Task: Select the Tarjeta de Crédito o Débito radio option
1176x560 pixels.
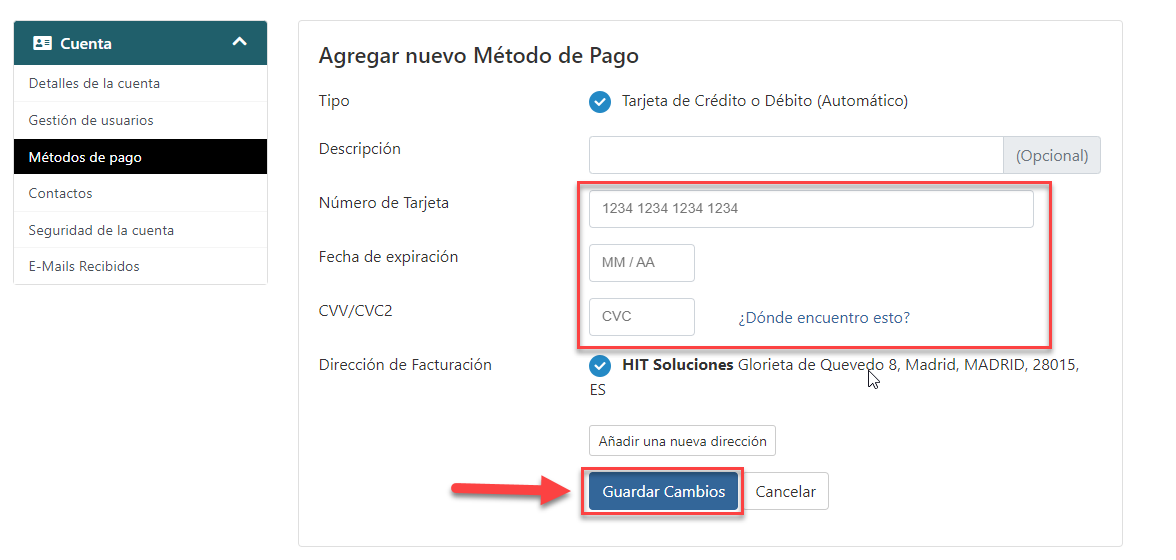Action: pyautogui.click(x=600, y=101)
